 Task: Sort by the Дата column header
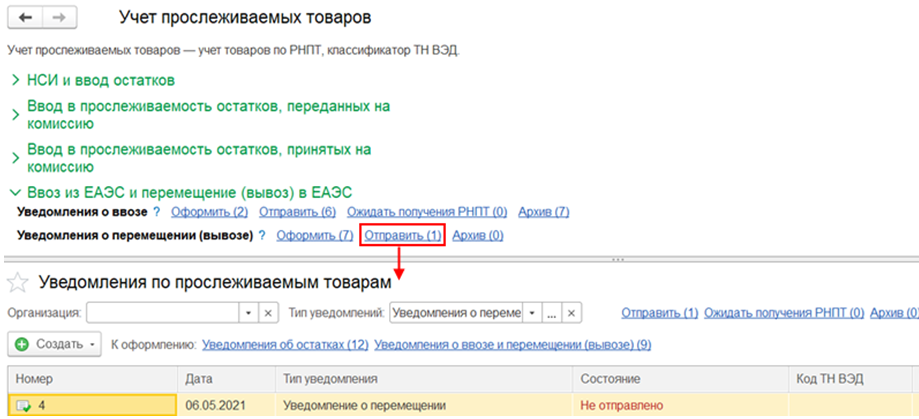pos(226,379)
